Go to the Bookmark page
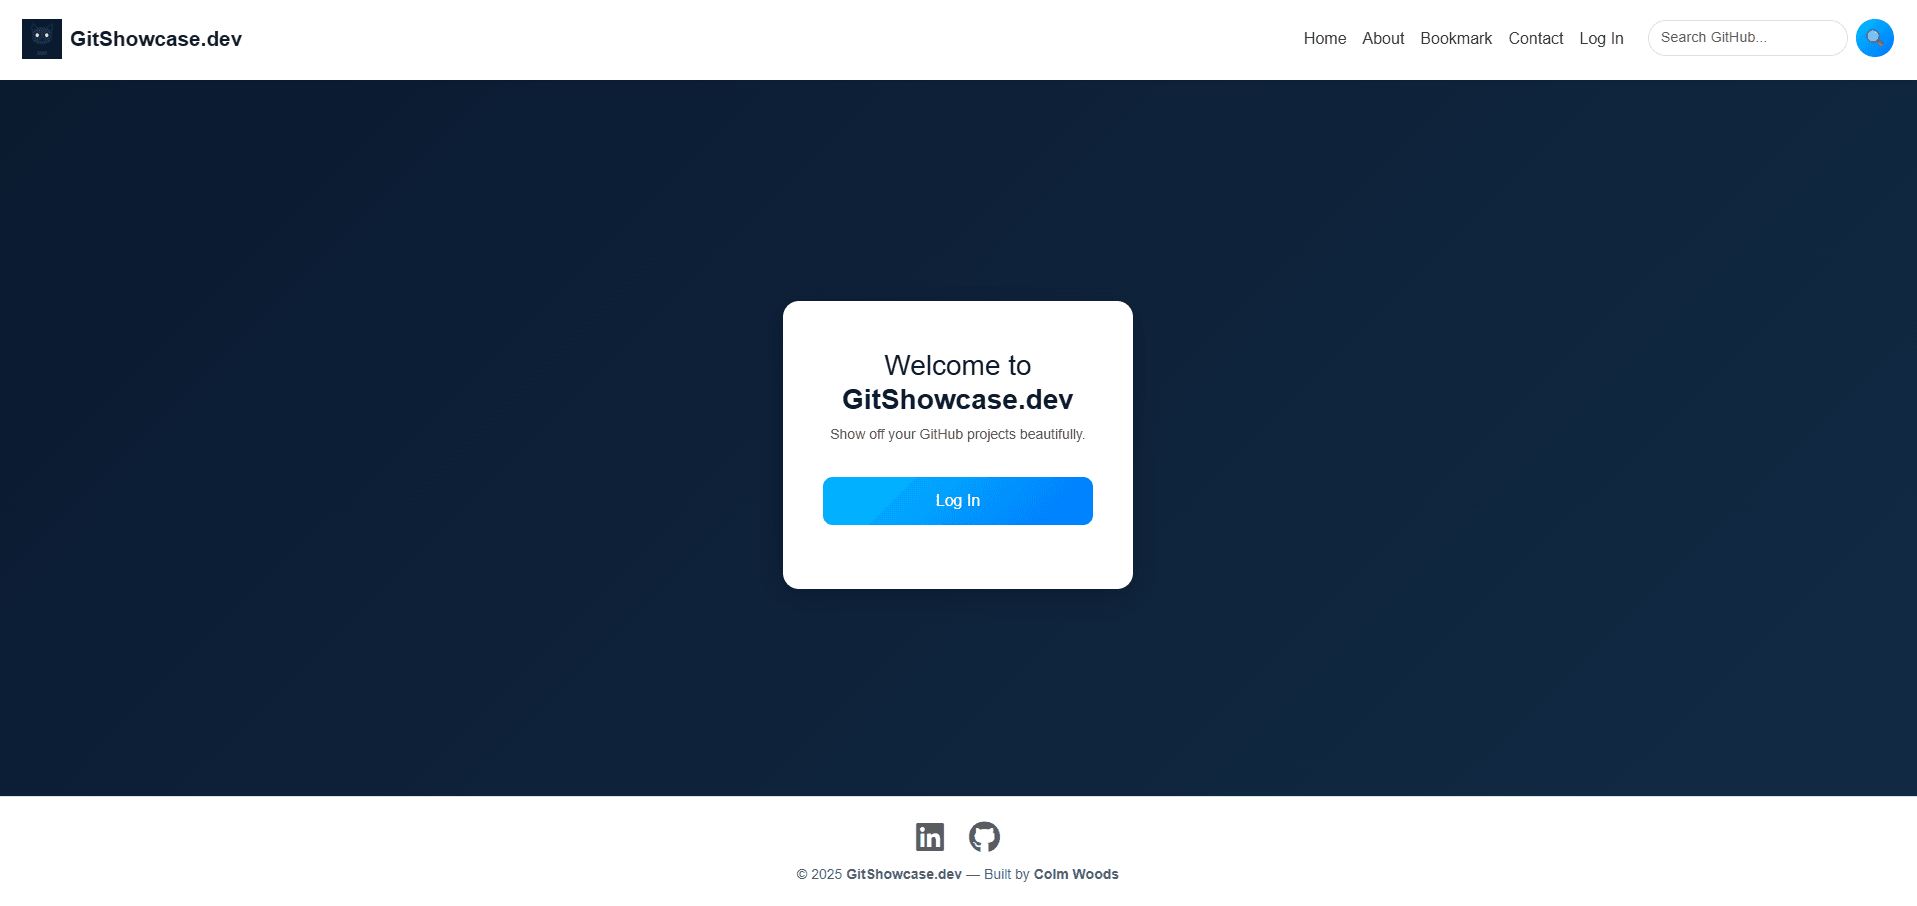Image resolution: width=1917 pixels, height=906 pixels. [1455, 38]
